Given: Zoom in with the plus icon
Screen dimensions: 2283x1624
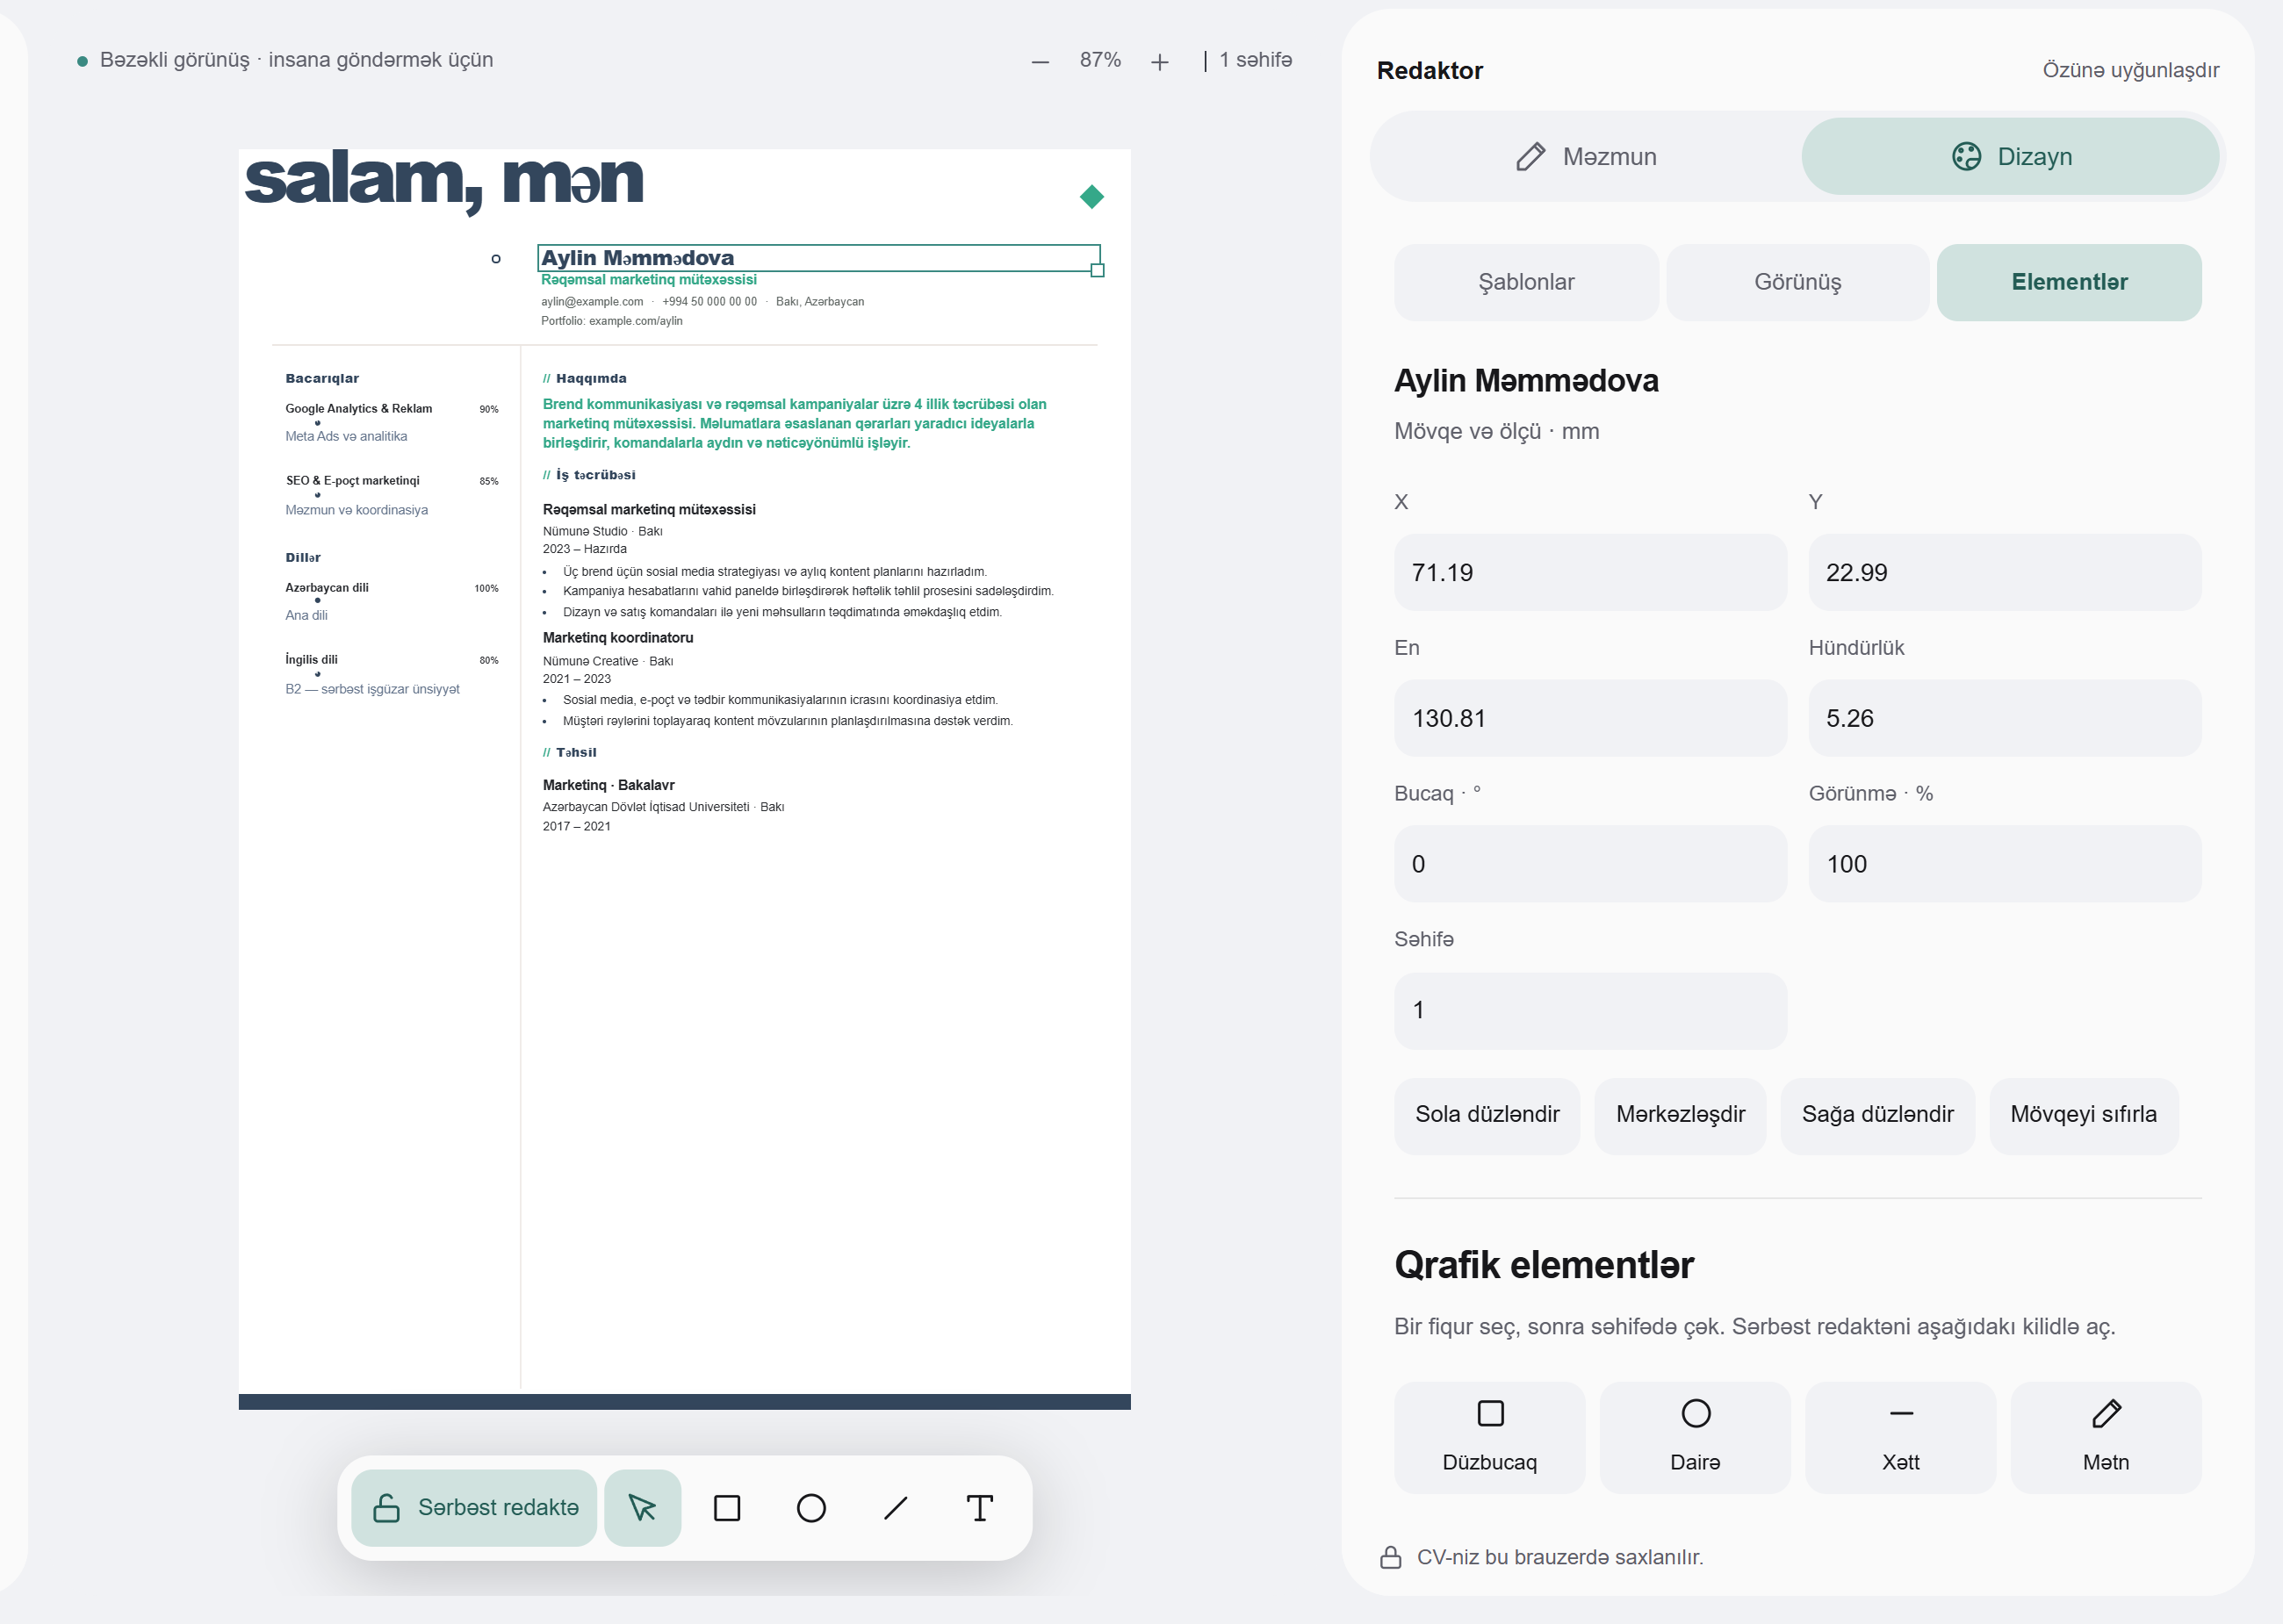Looking at the screenshot, I should (1160, 61).
